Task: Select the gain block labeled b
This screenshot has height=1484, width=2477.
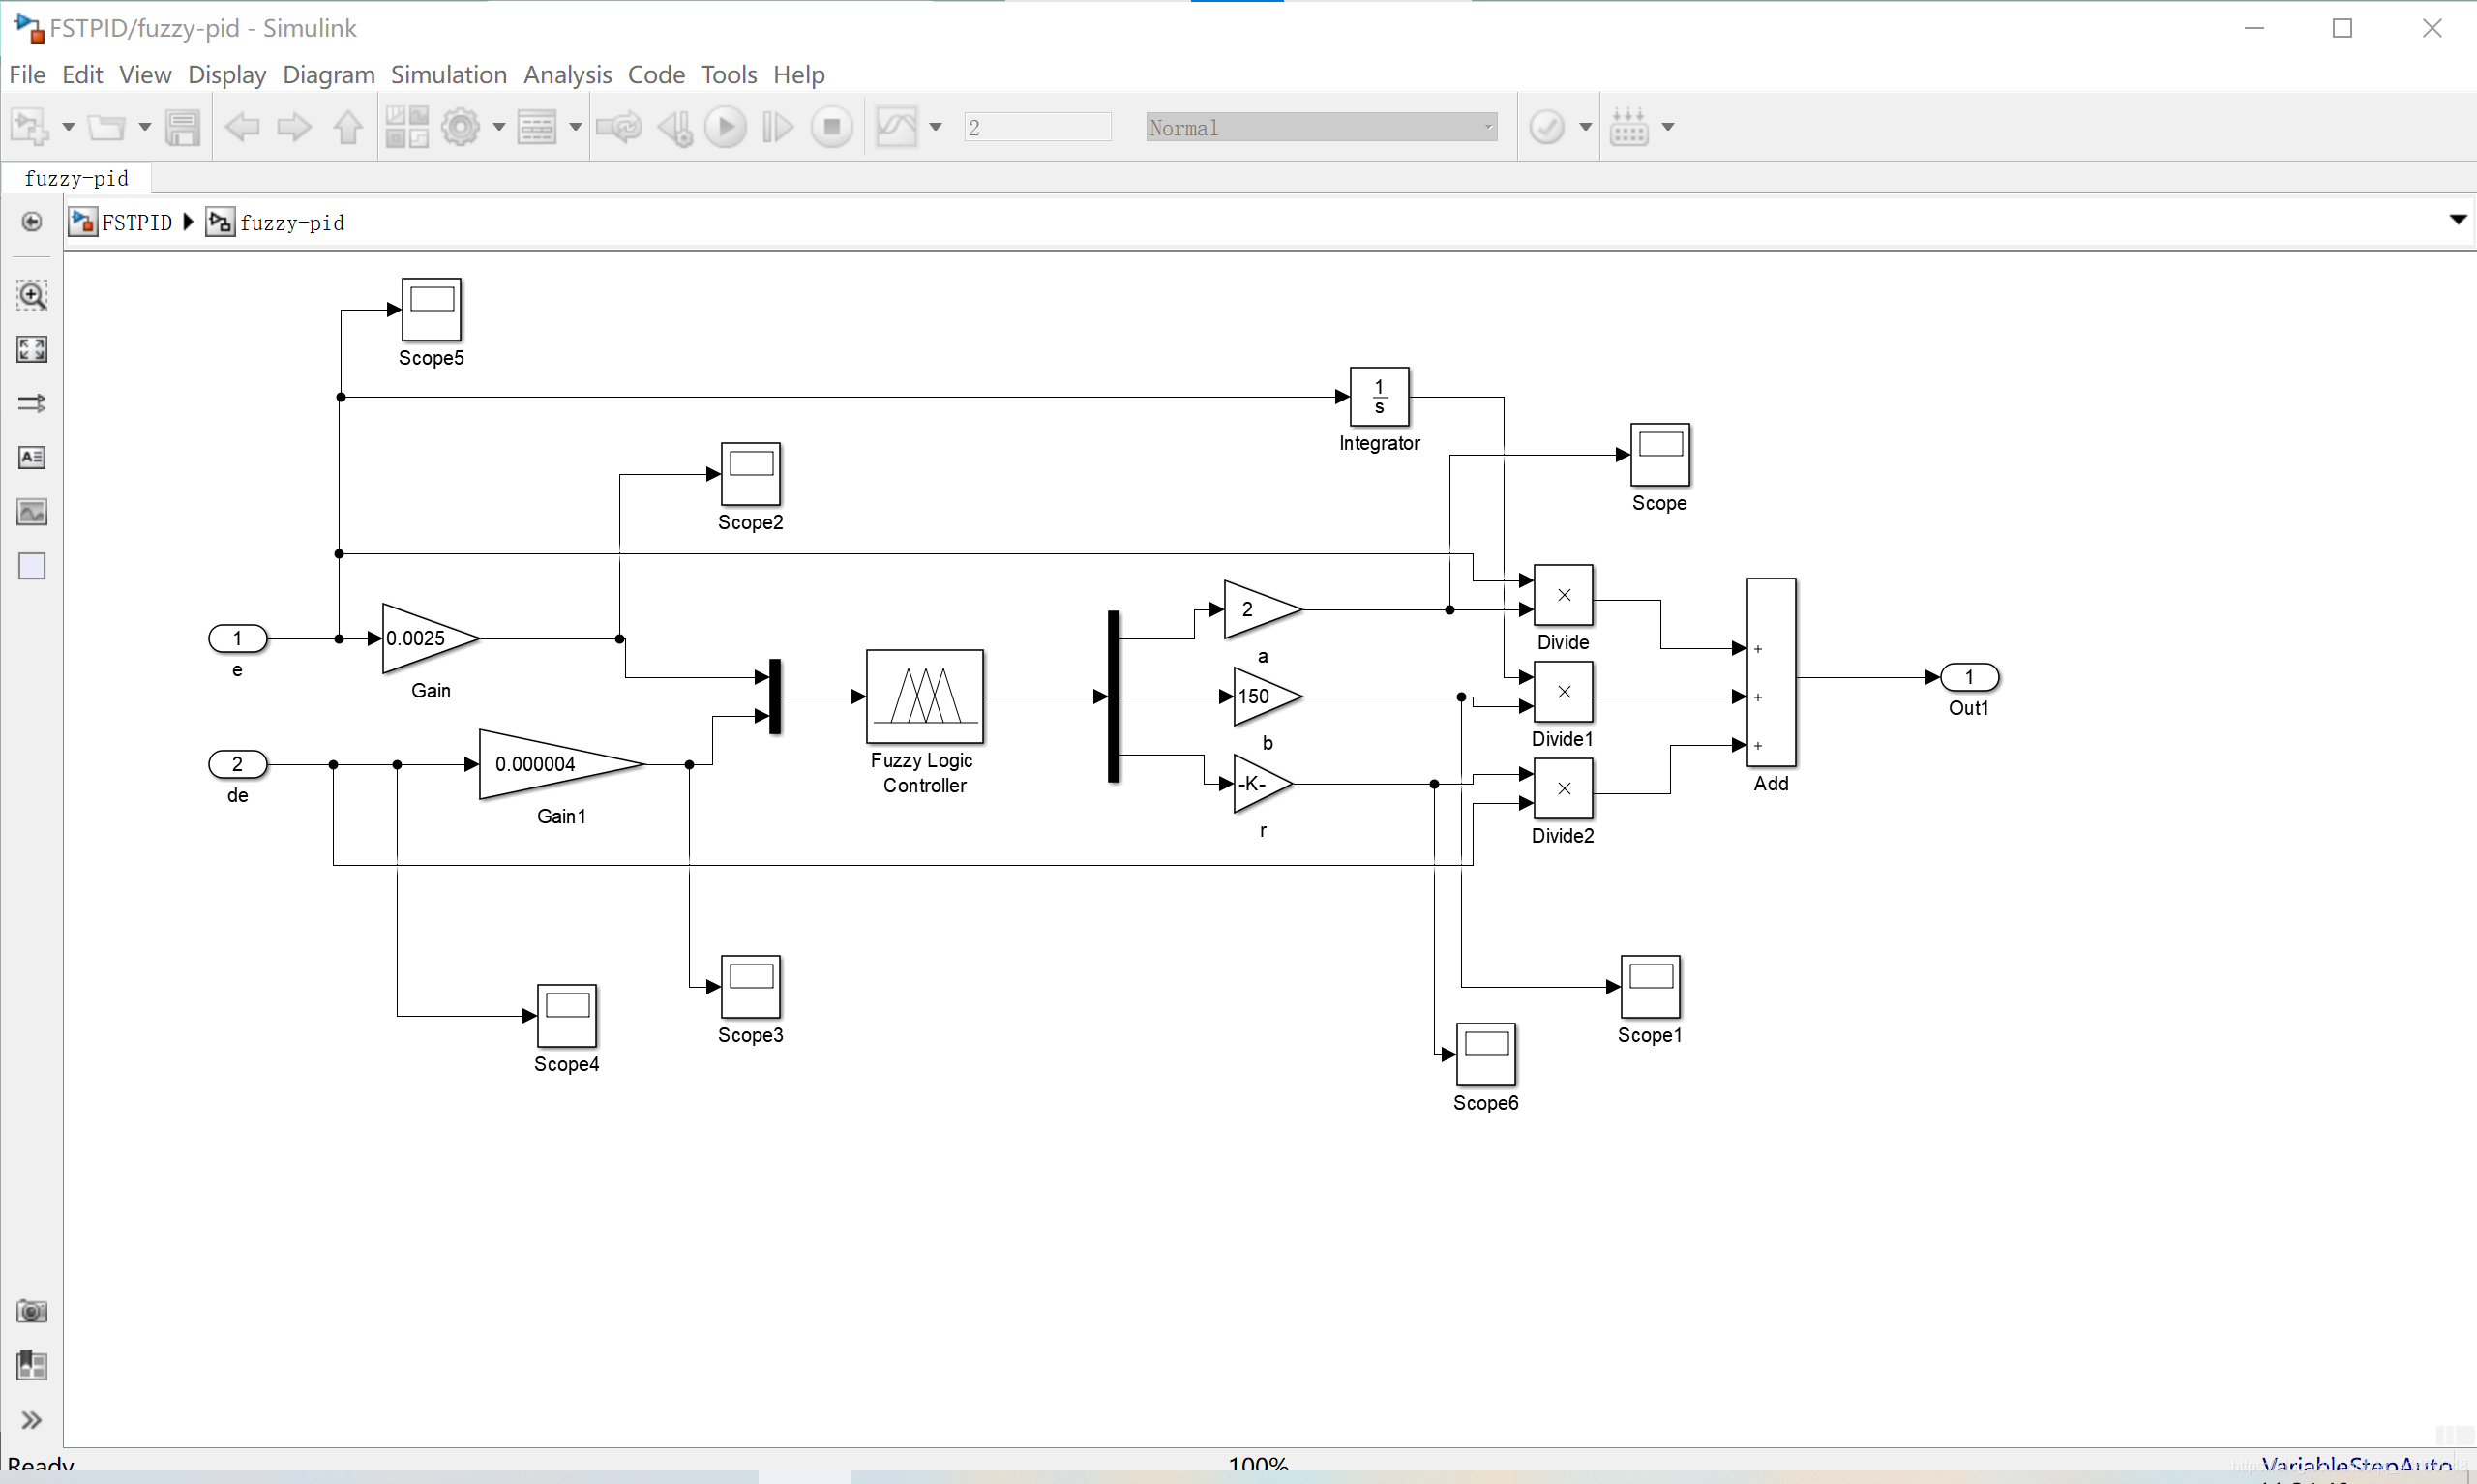Action: 1267,696
